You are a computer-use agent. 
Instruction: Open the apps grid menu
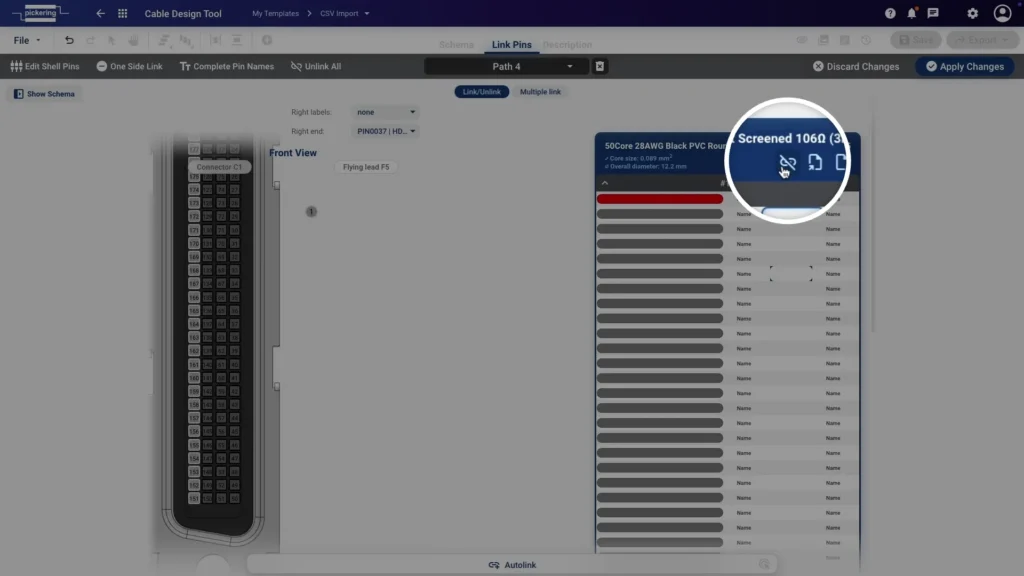[122, 13]
